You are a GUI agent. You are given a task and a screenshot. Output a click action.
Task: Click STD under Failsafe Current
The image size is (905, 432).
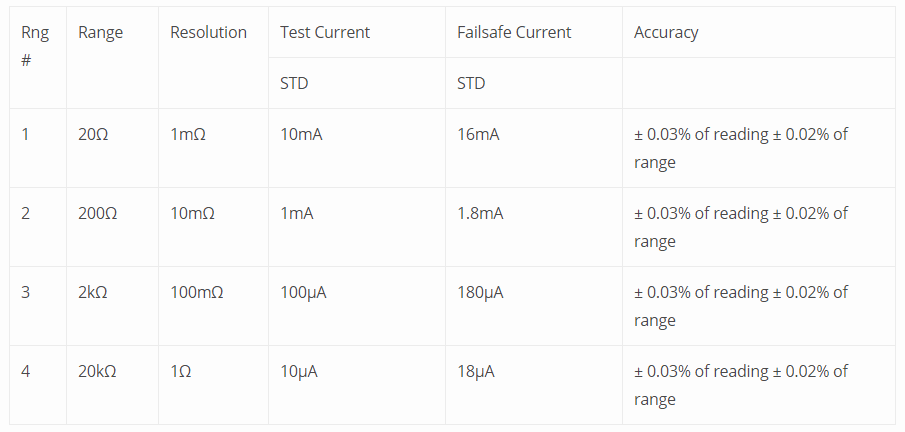(x=471, y=83)
